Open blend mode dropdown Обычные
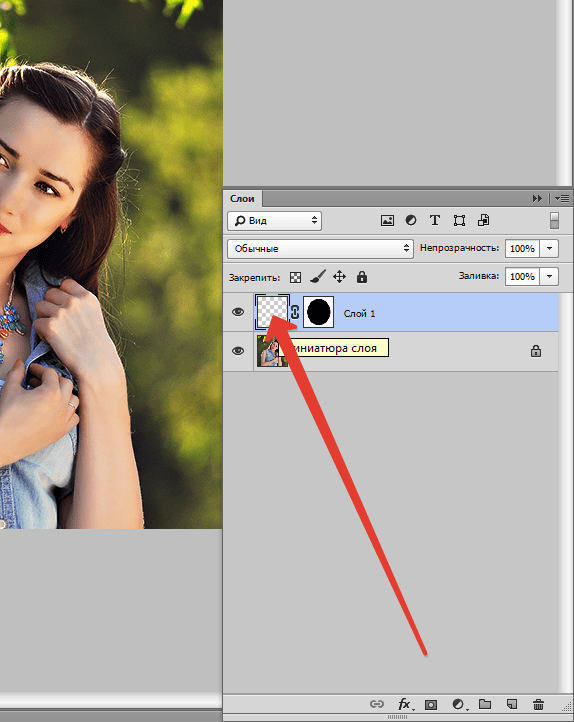574x722 pixels. tap(320, 249)
